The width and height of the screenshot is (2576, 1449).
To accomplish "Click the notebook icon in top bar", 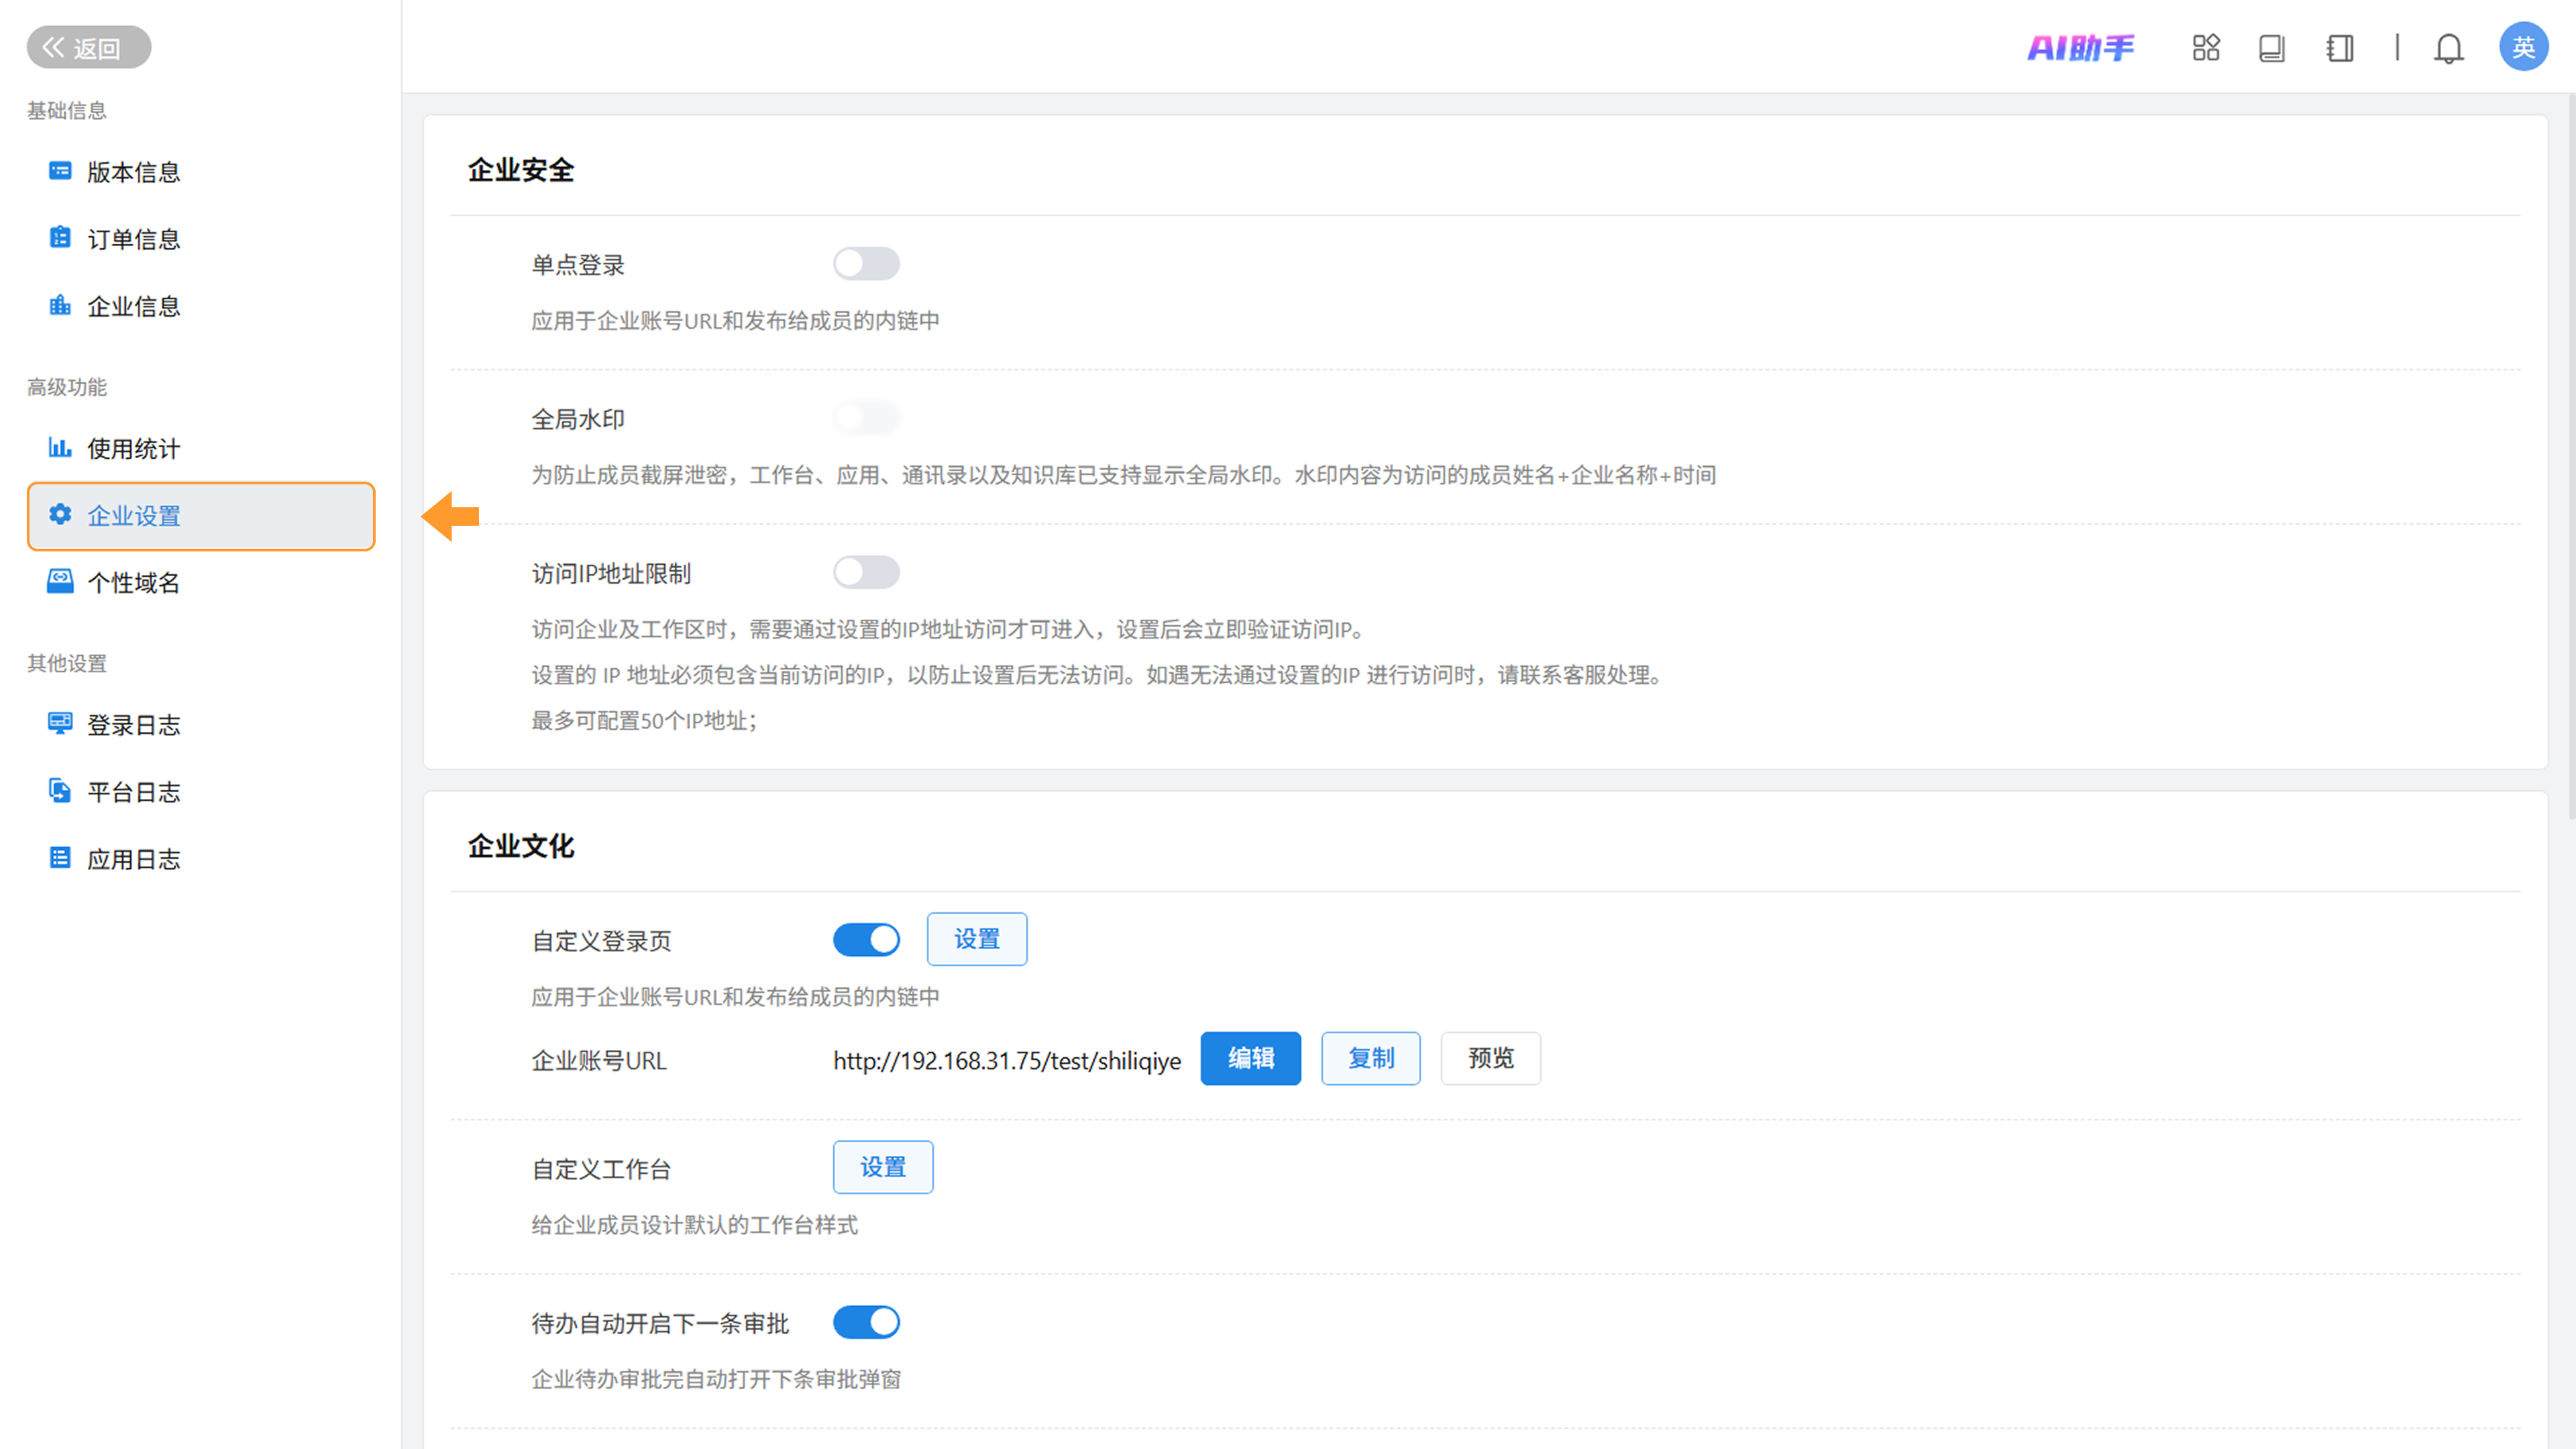I will [2339, 47].
